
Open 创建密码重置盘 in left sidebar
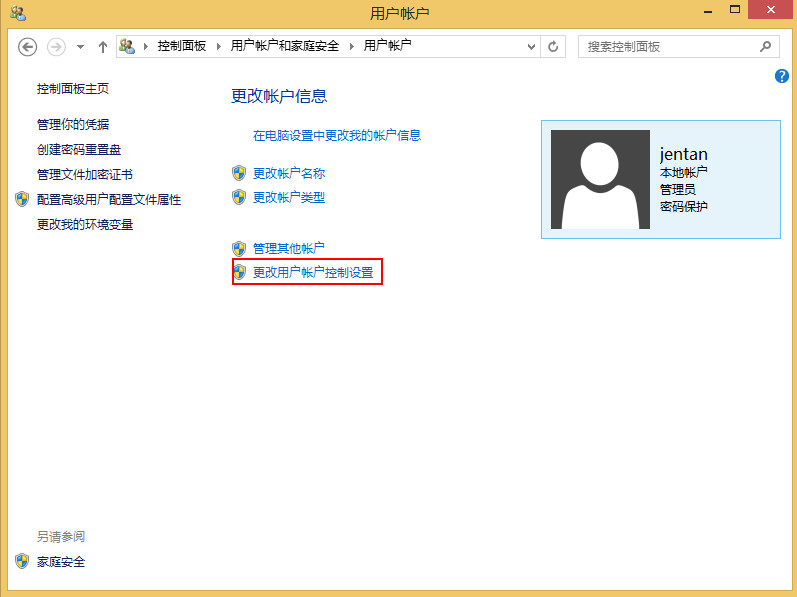(x=79, y=149)
